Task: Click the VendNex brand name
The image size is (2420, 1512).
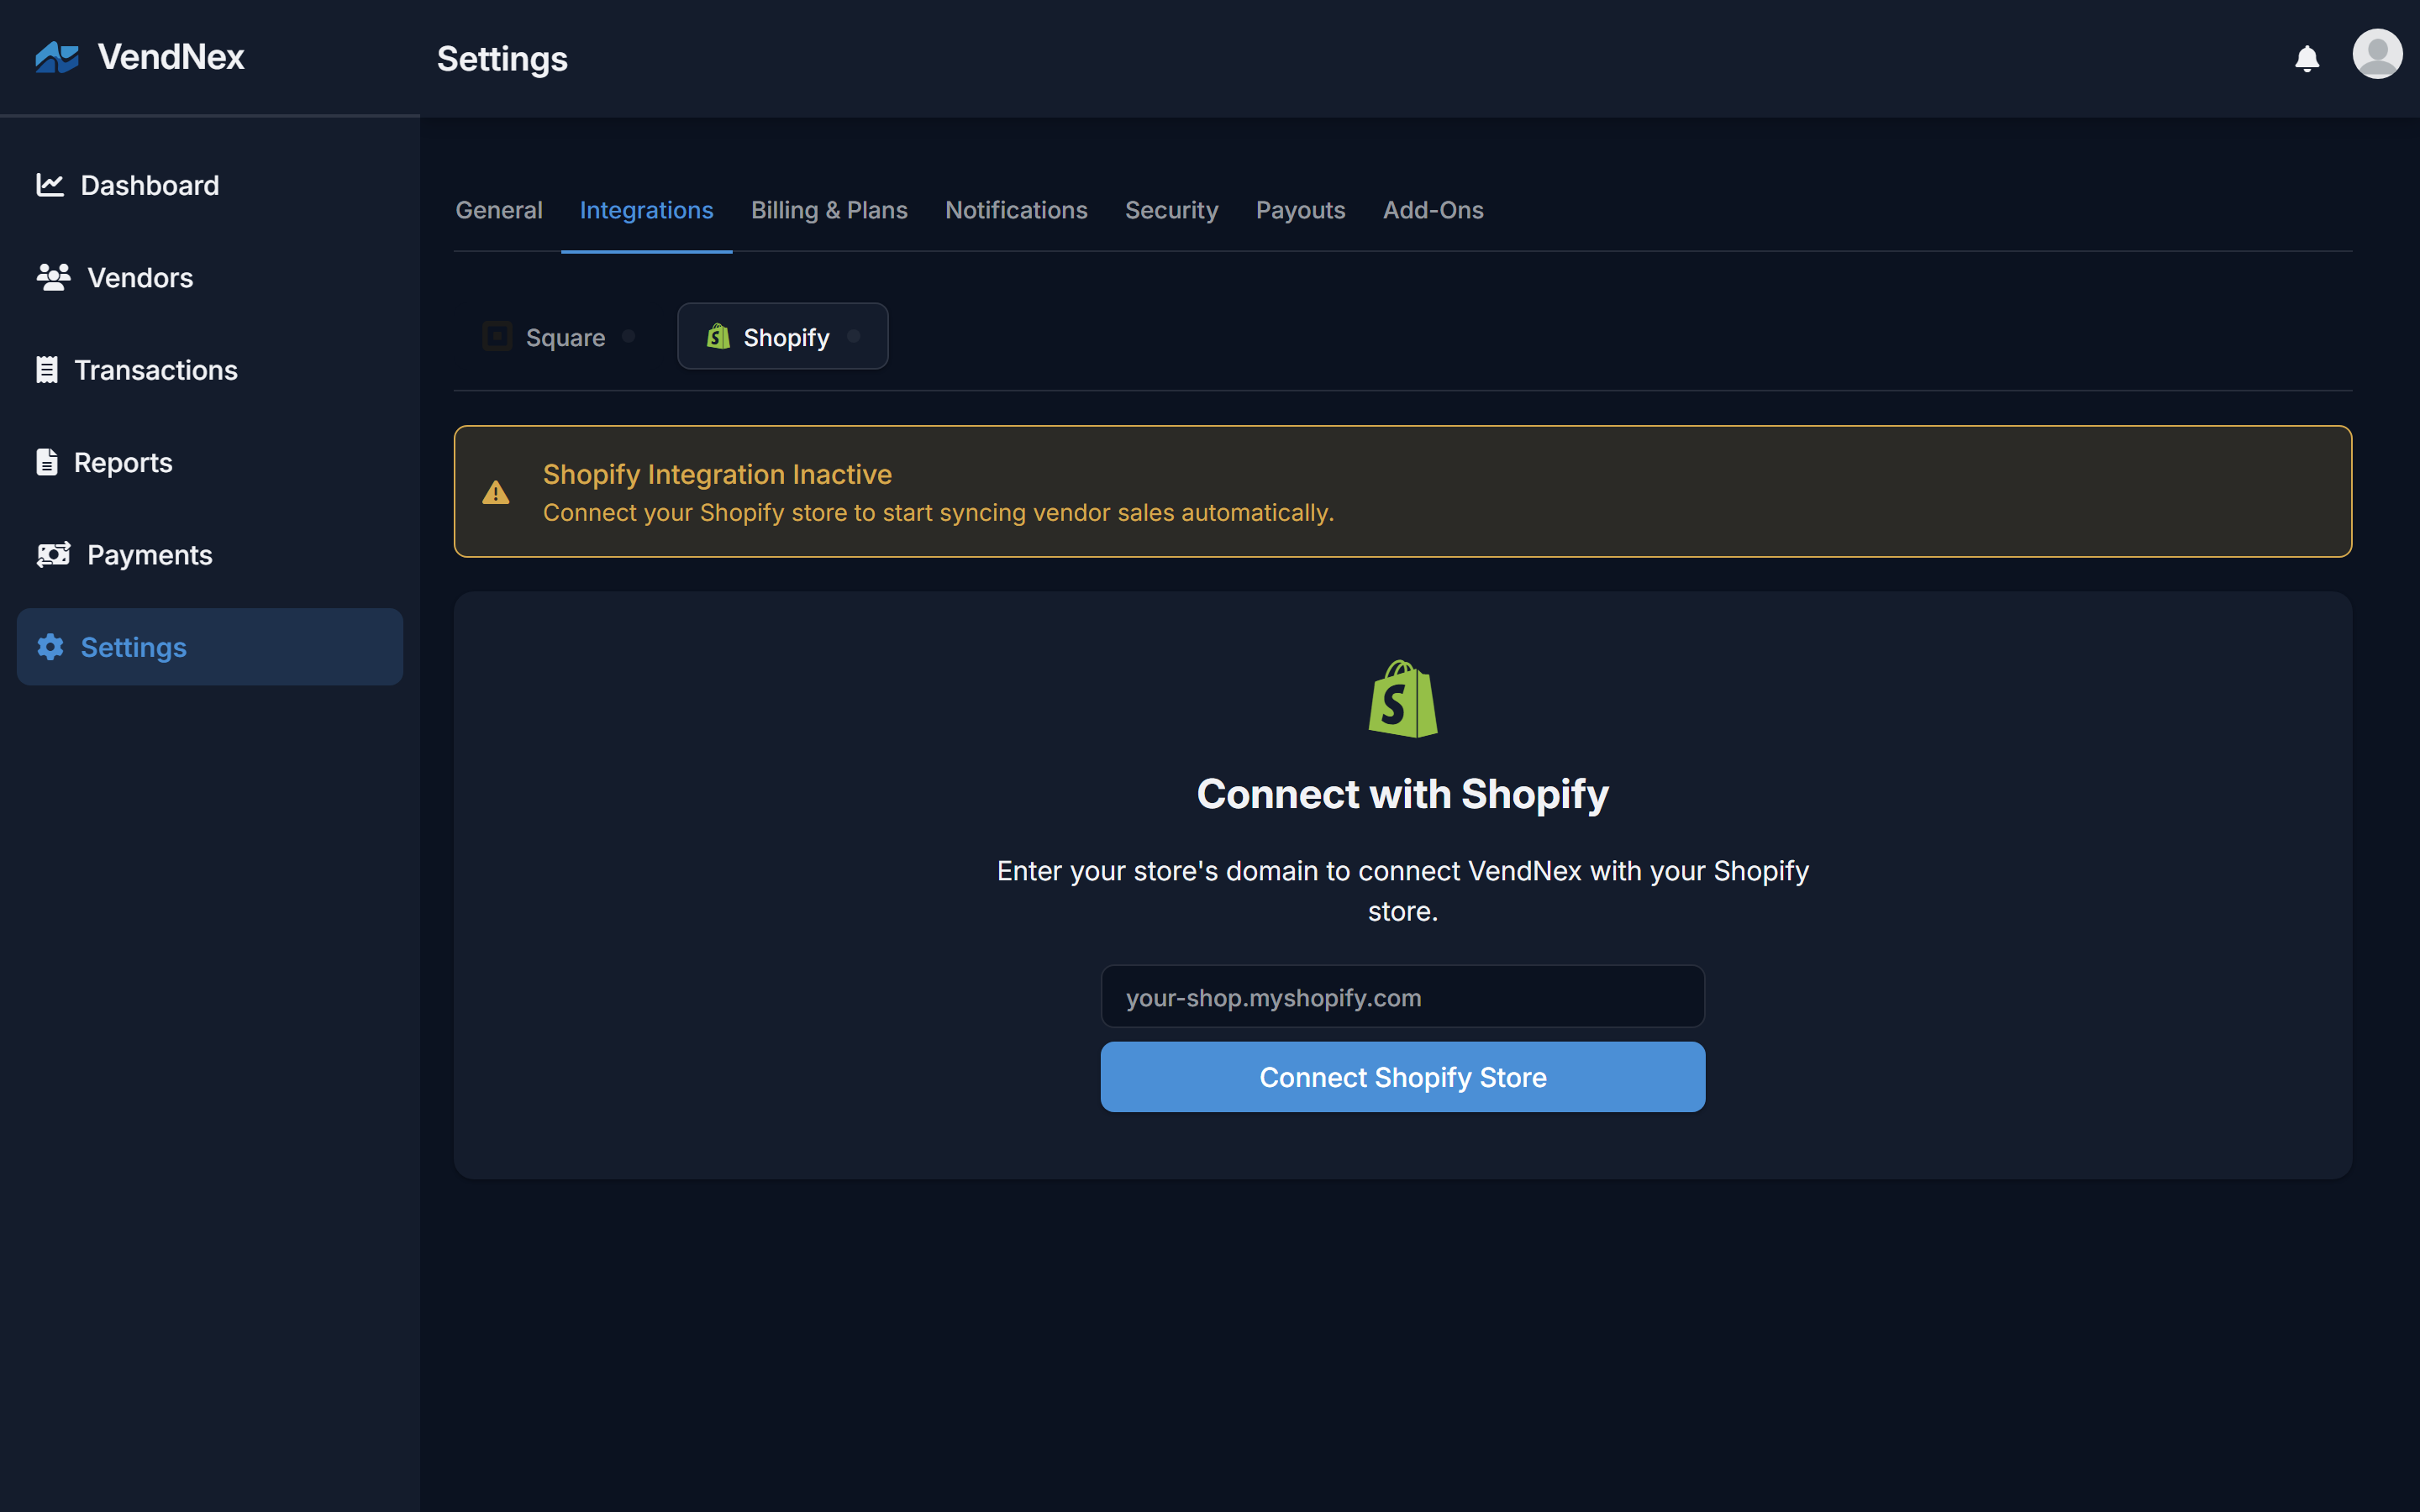Action: point(171,57)
